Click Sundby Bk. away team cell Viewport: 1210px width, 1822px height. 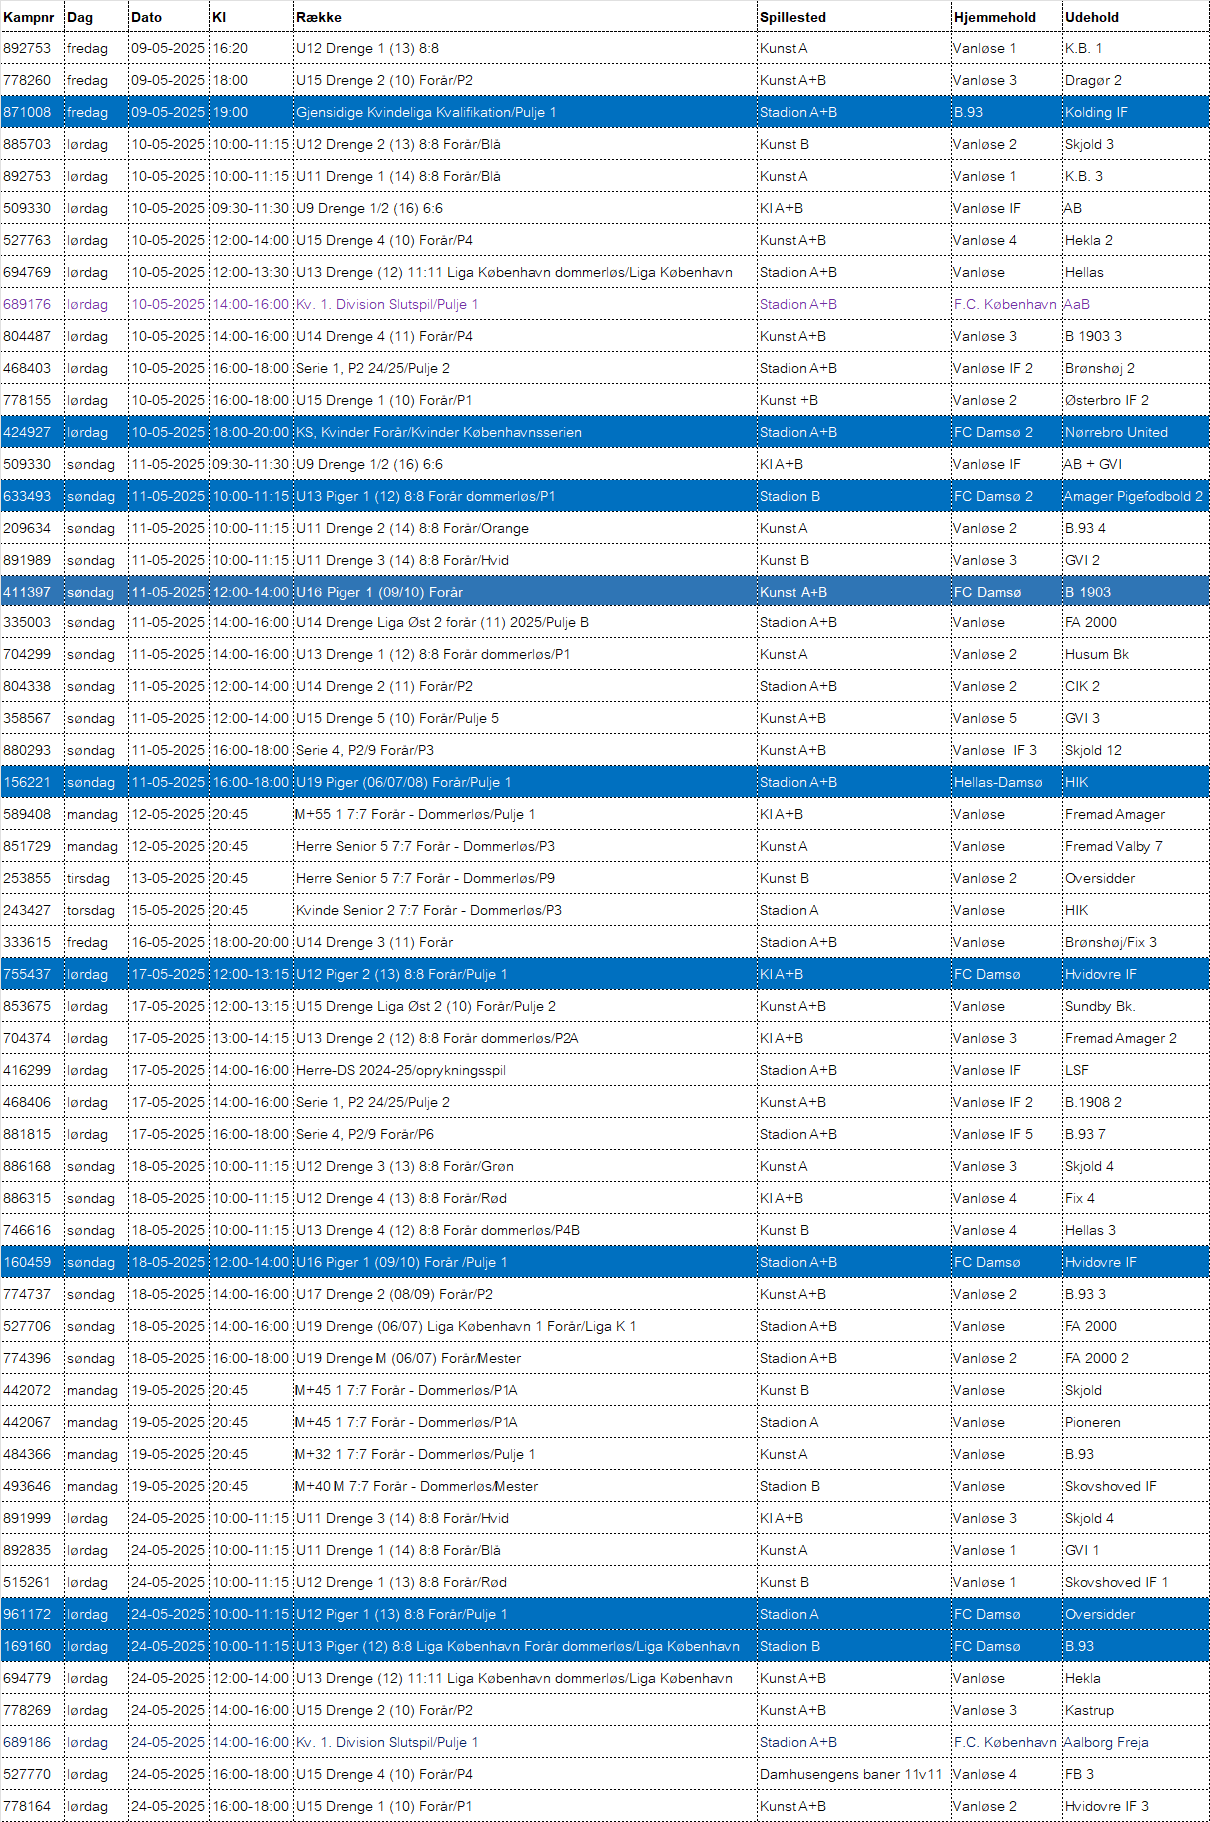[x=1100, y=1006]
